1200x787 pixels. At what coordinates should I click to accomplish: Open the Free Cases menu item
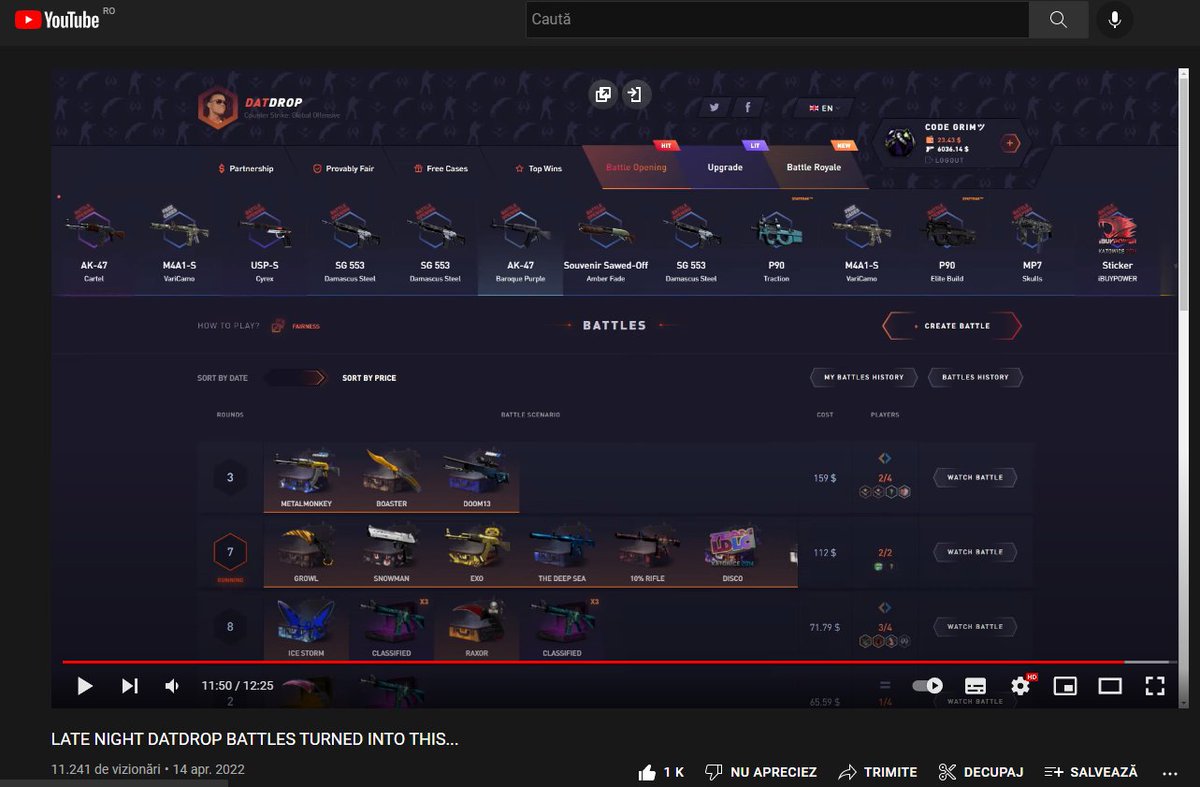pyautogui.click(x=441, y=169)
